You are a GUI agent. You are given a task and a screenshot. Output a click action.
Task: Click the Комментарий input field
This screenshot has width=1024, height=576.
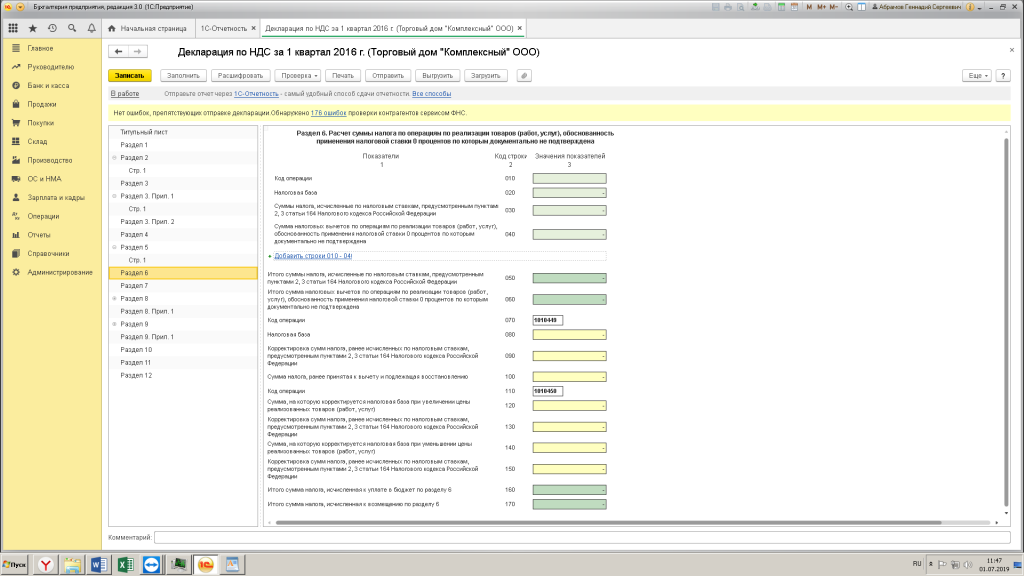(582, 537)
